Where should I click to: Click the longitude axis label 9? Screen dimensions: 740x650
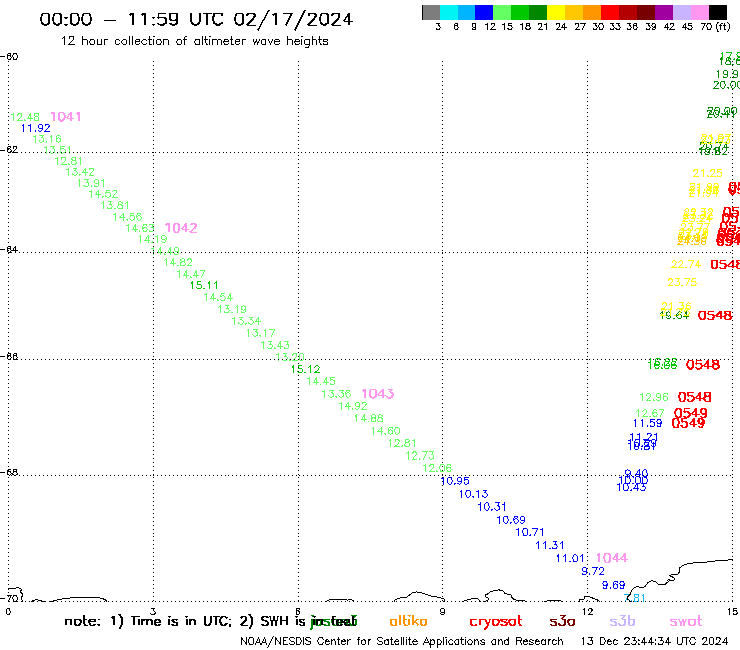click(442, 612)
